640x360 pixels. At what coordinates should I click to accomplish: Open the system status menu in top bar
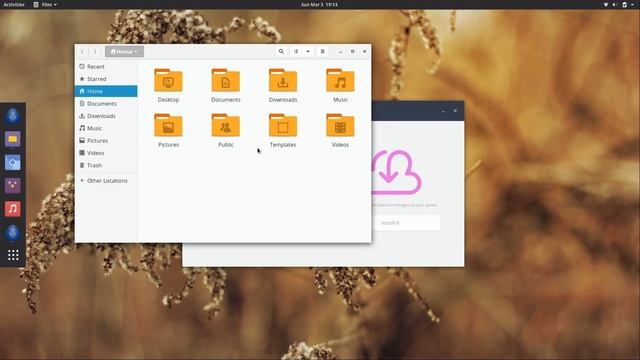tap(618, 4)
